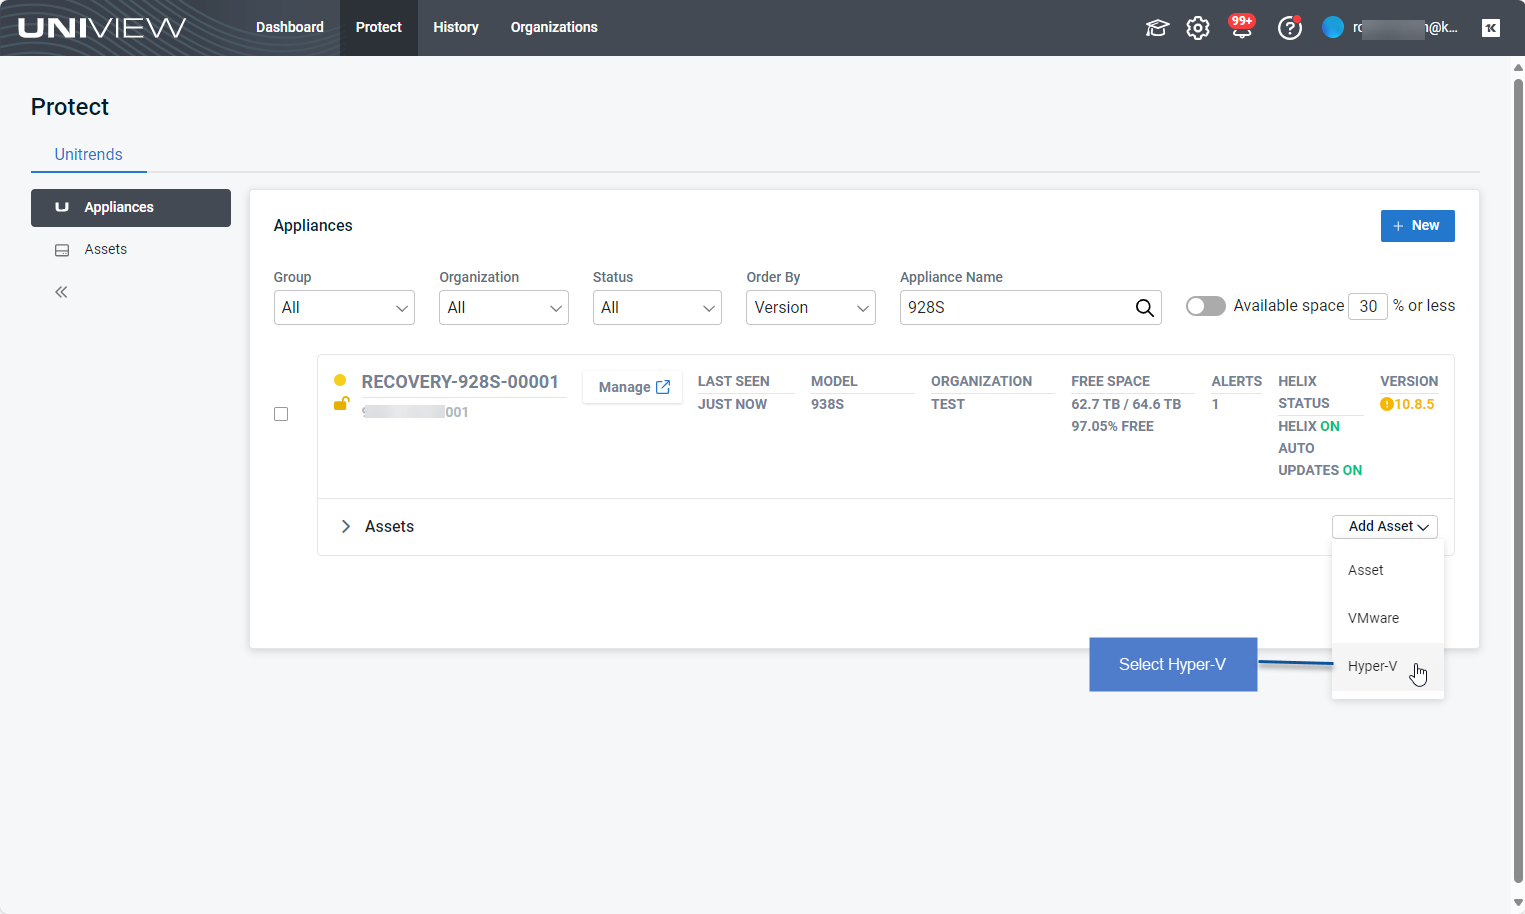The width and height of the screenshot is (1525, 914).
Task: Click the Manage button for the appliance
Action: click(633, 387)
